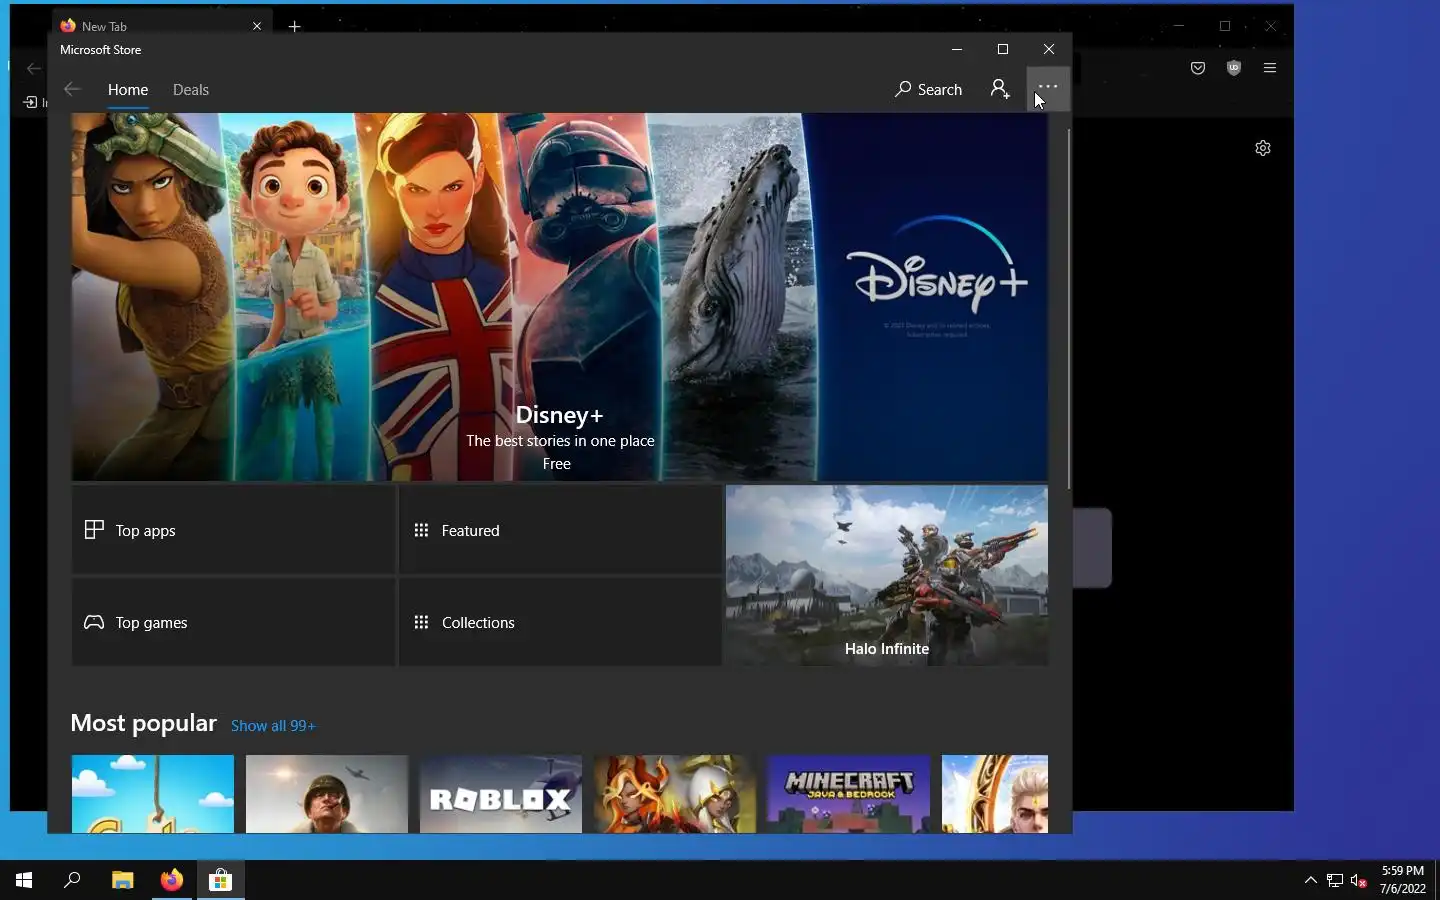The height and width of the screenshot is (900, 1440).
Task: Open the Featured tile
Action: 560,530
